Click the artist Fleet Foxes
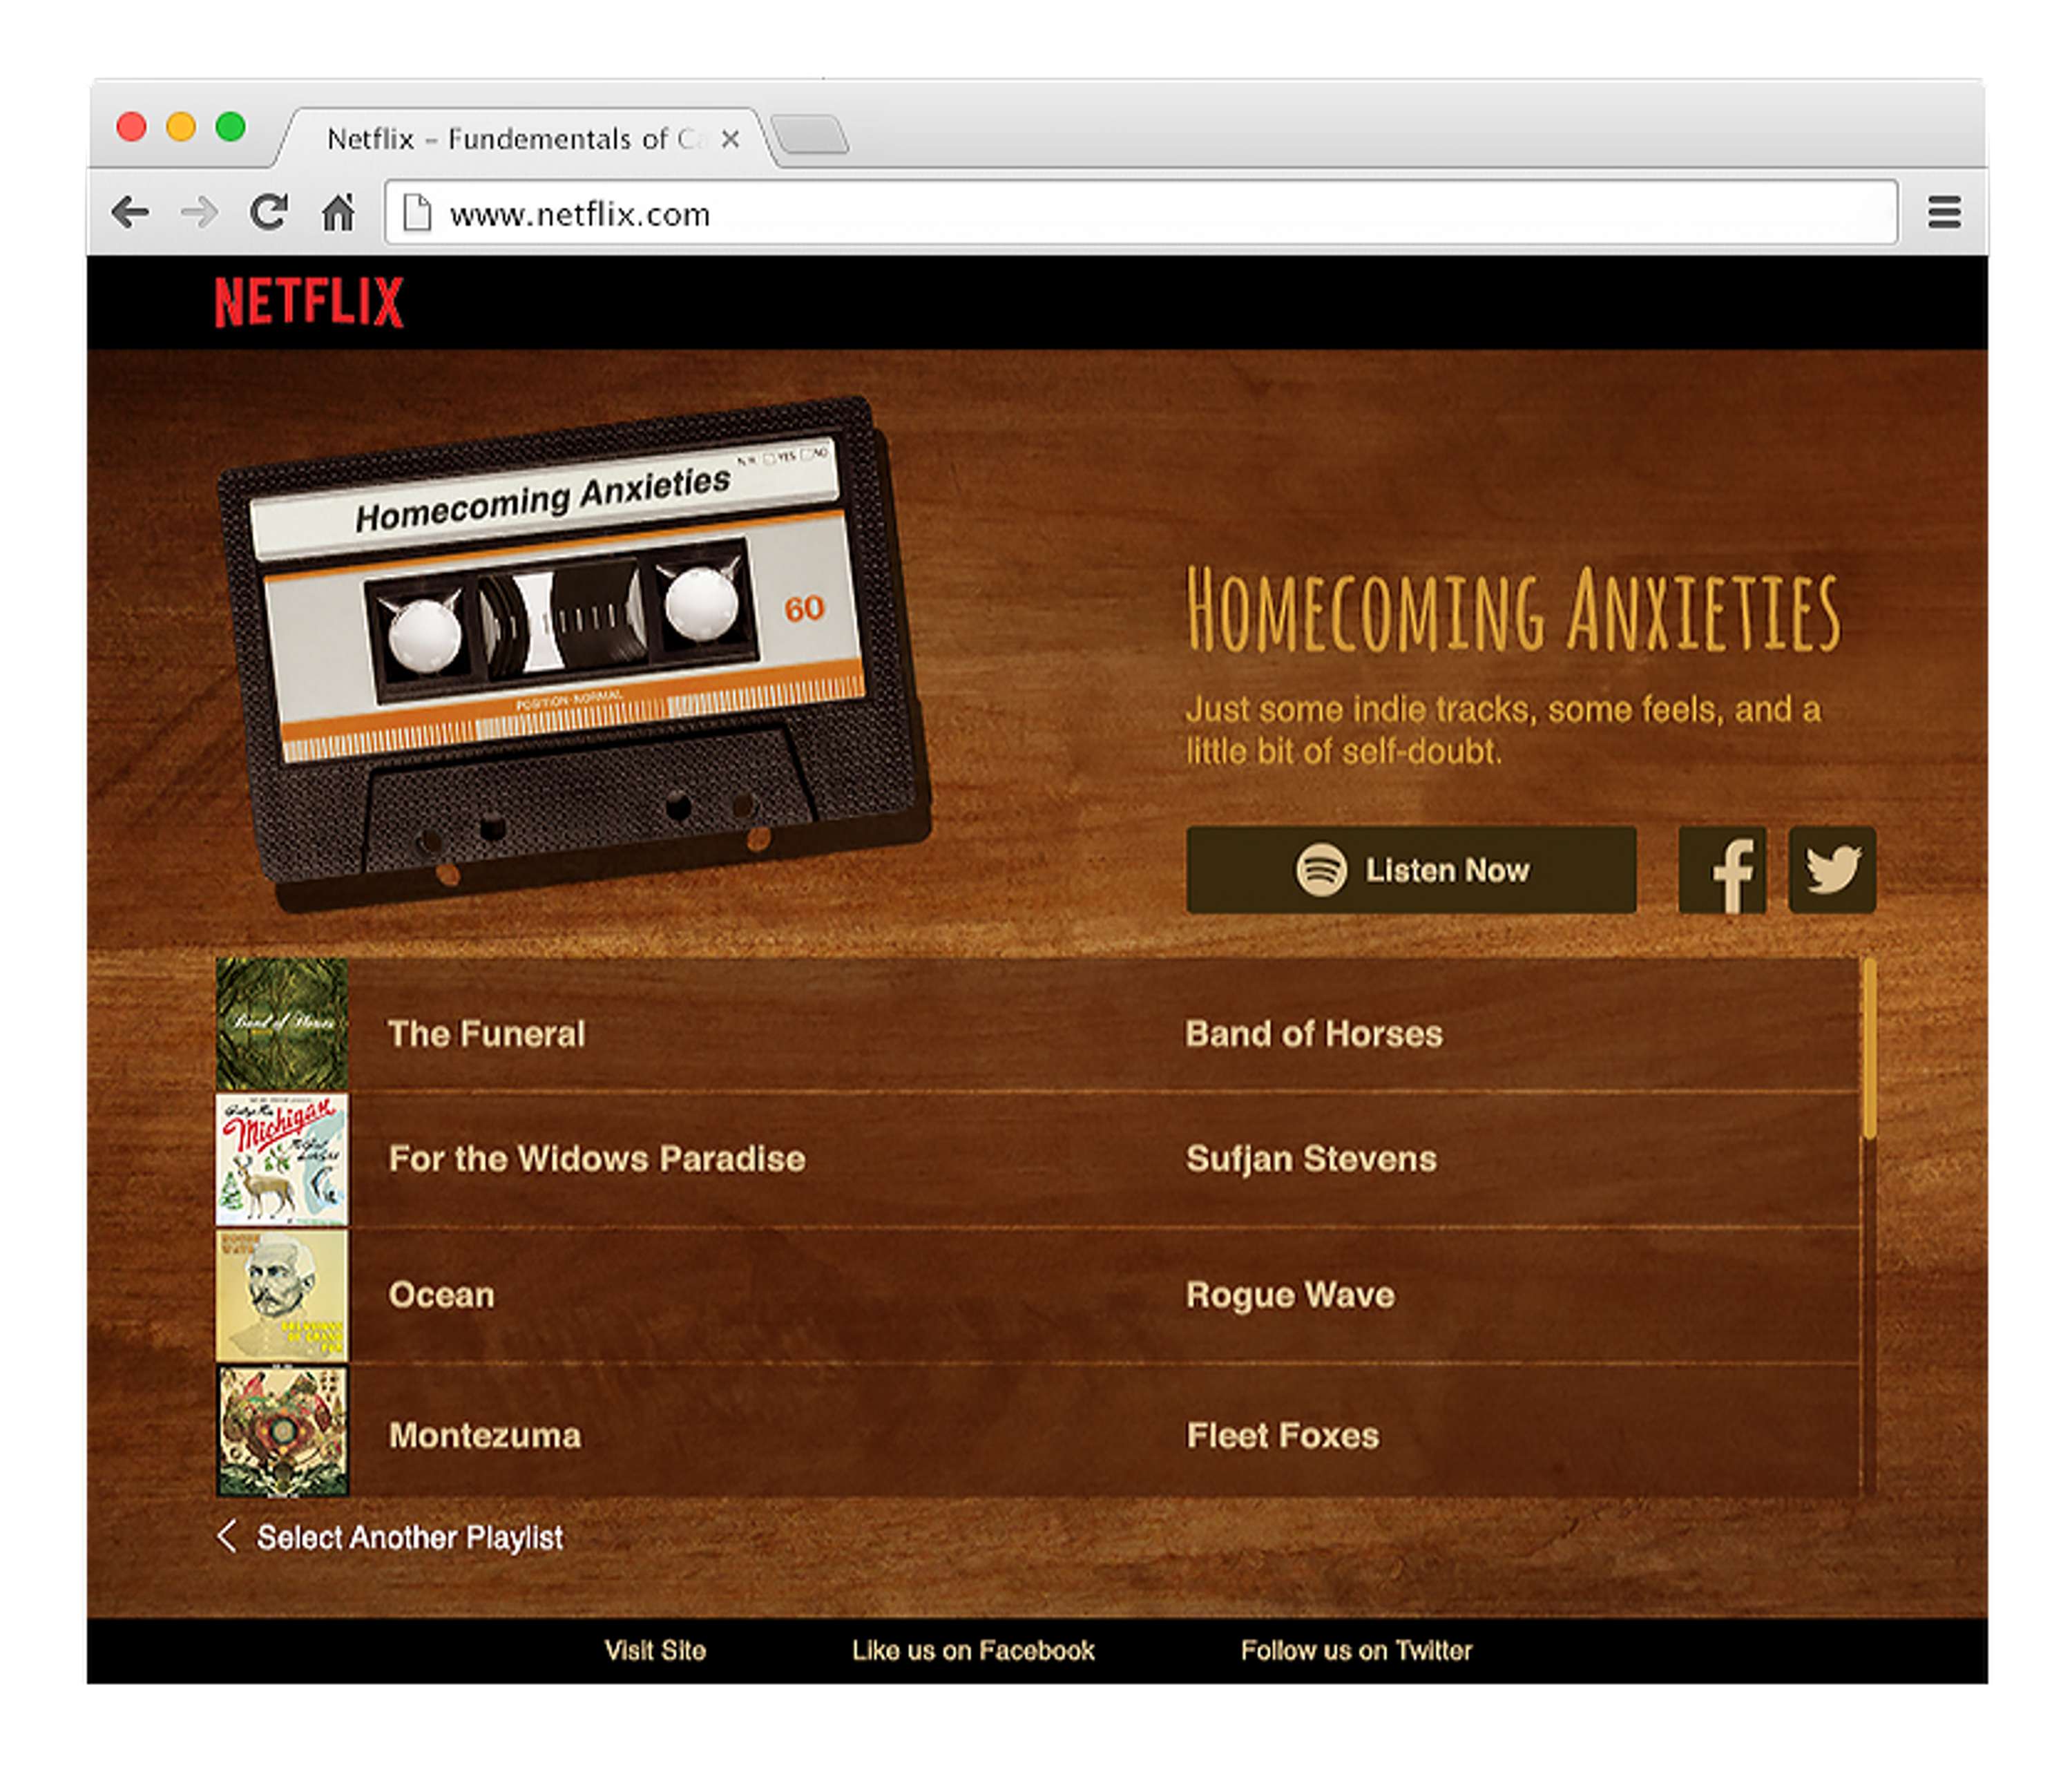This screenshot has width=2072, height=1790. click(1282, 1435)
